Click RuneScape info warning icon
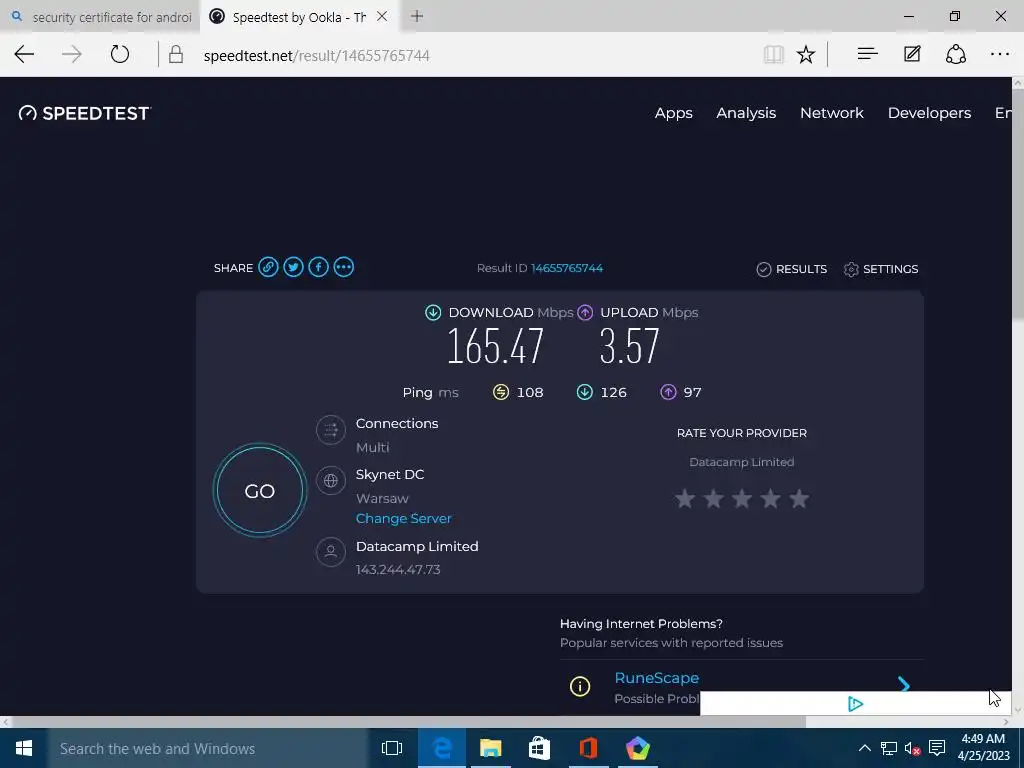 tap(580, 686)
